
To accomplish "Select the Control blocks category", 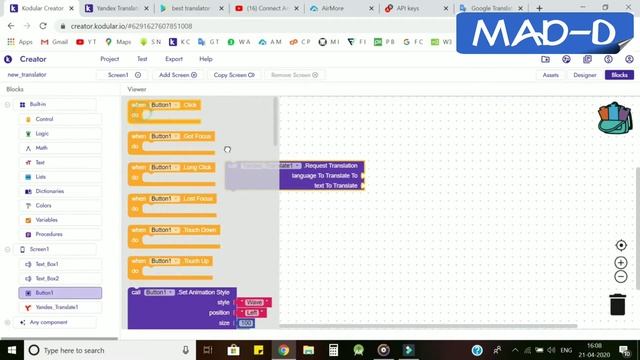I will coord(60,119).
